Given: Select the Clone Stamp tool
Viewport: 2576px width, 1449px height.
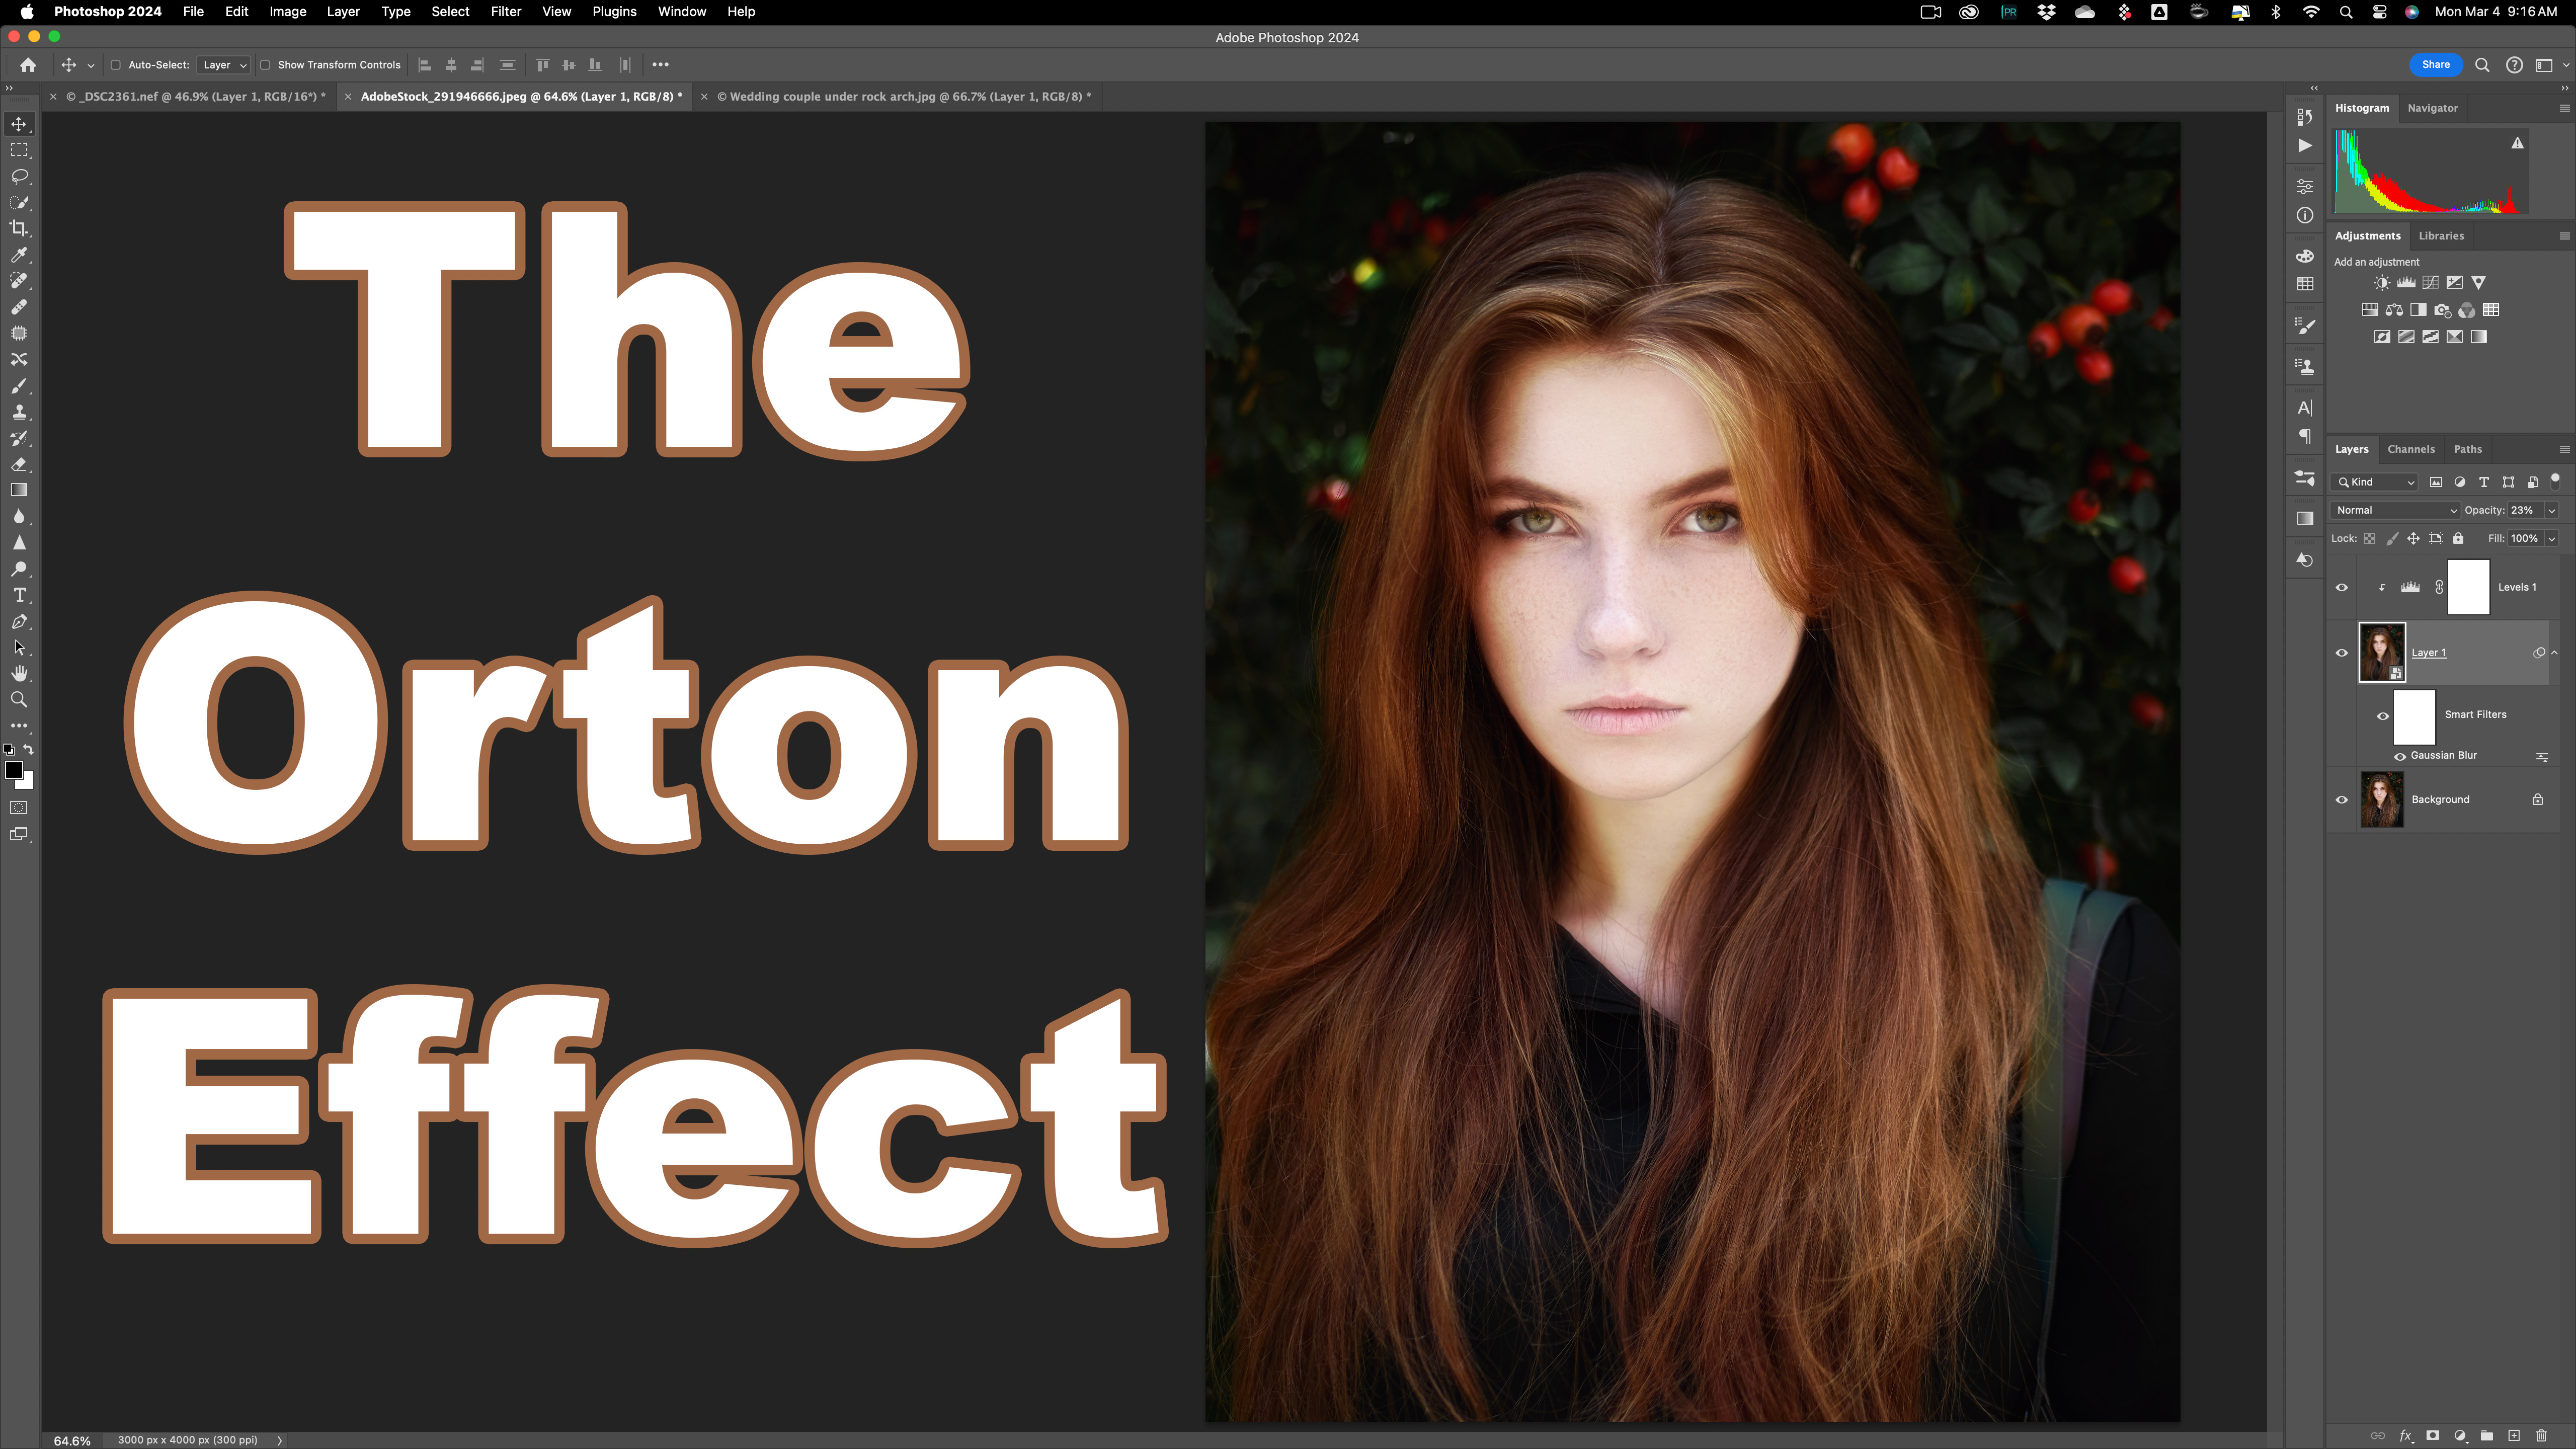Looking at the screenshot, I should 19,412.
